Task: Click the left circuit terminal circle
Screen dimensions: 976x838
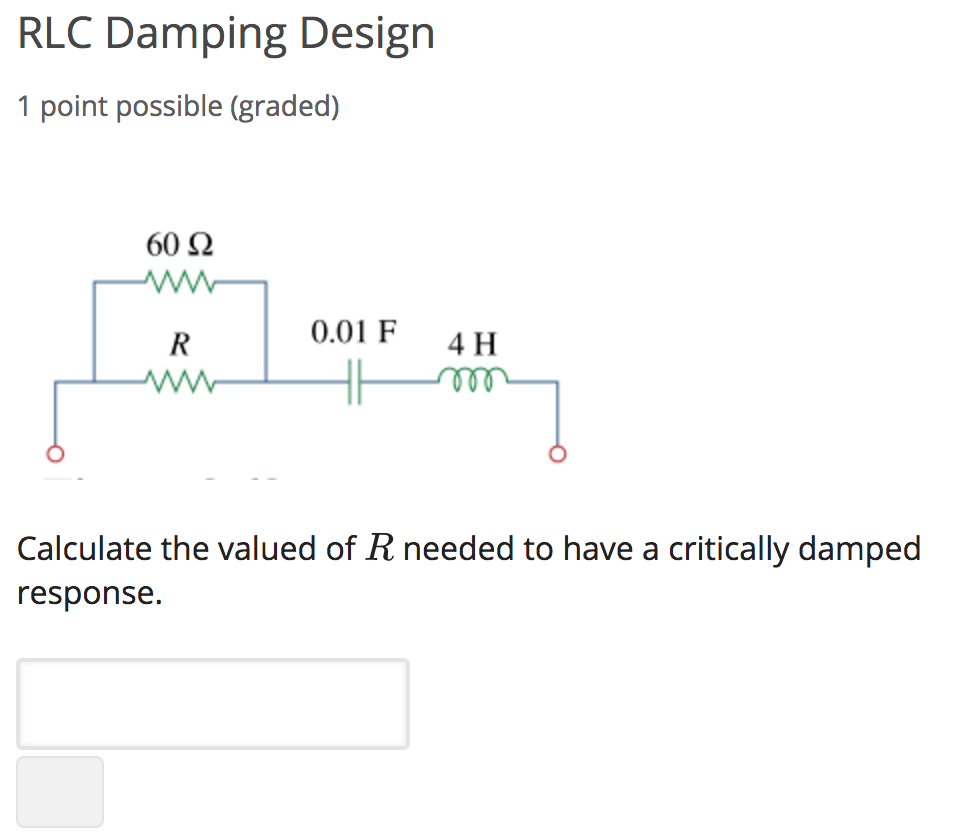Action: 56,452
